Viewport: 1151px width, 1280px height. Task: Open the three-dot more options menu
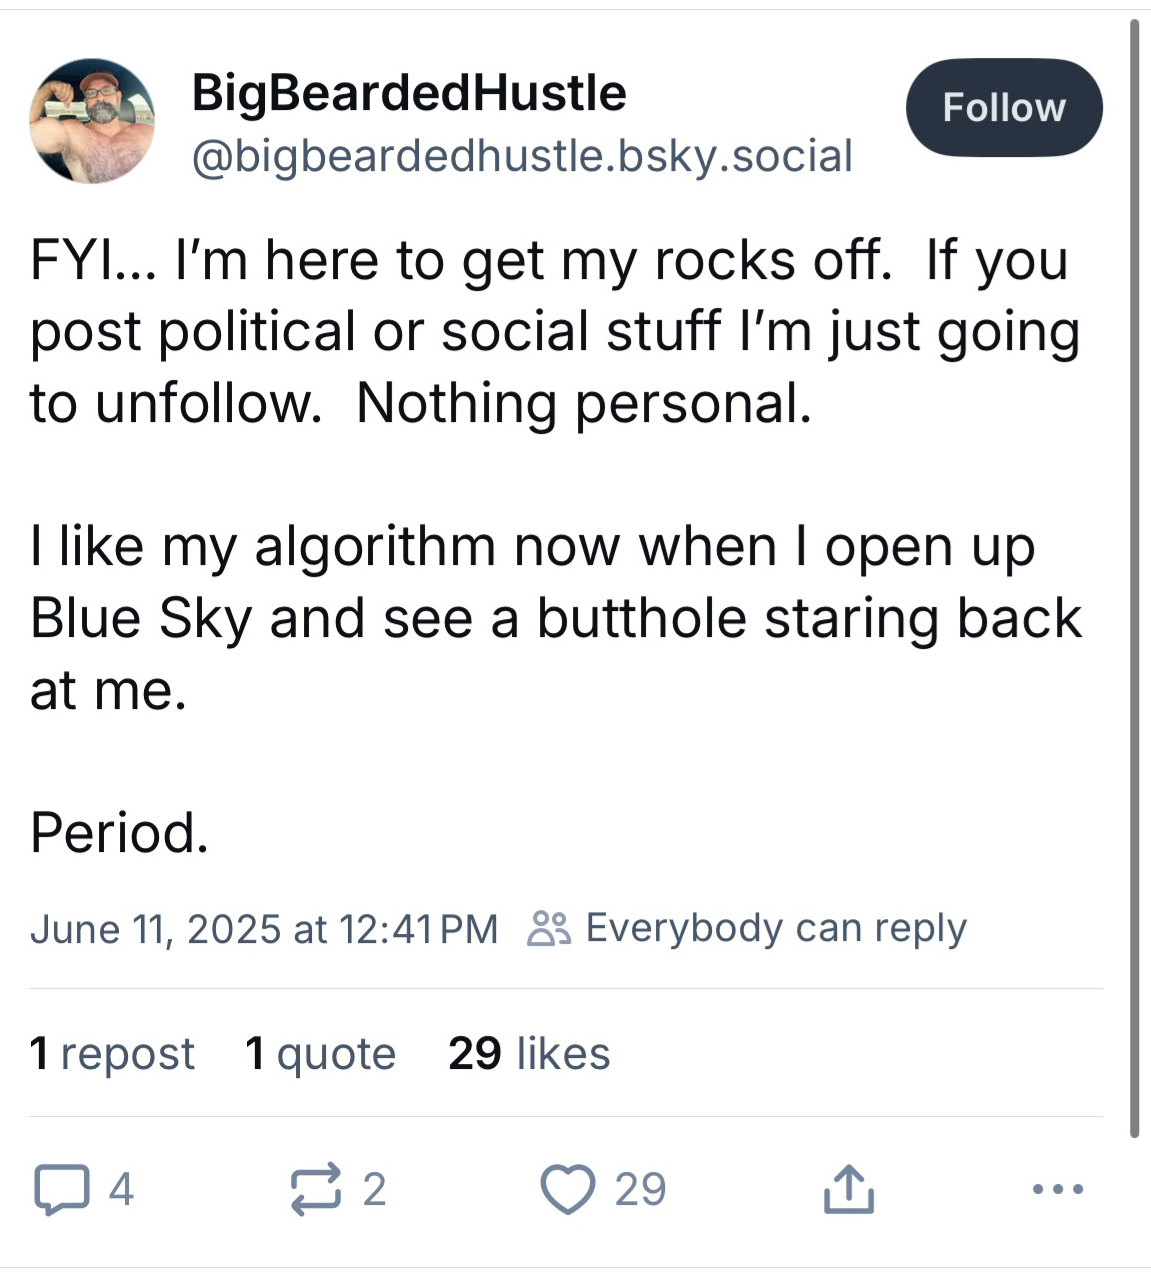pos(1057,1189)
